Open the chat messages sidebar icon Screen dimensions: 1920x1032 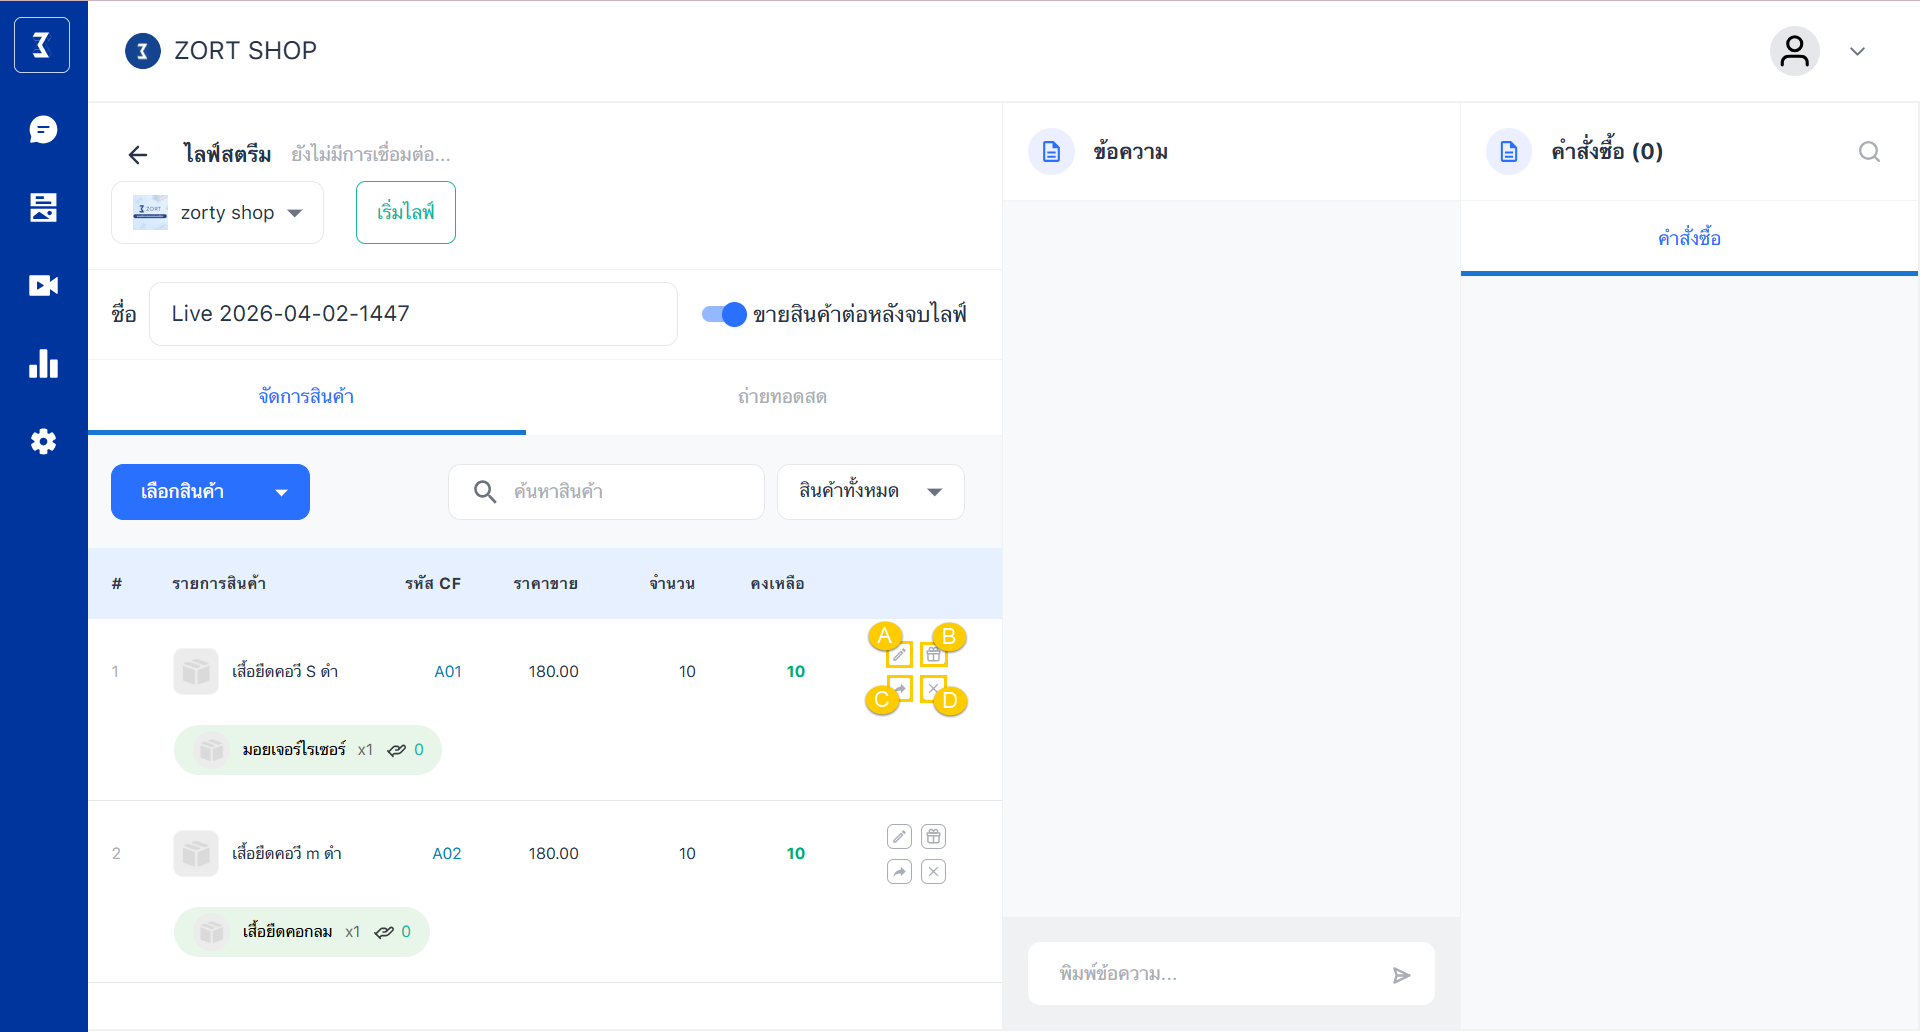pos(43,130)
